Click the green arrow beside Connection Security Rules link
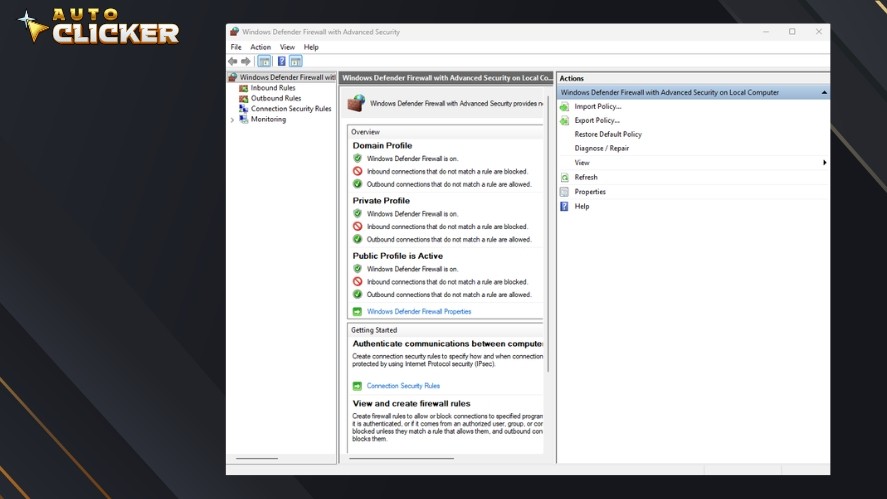Screen dimensions: 887x499 (x=357, y=386)
